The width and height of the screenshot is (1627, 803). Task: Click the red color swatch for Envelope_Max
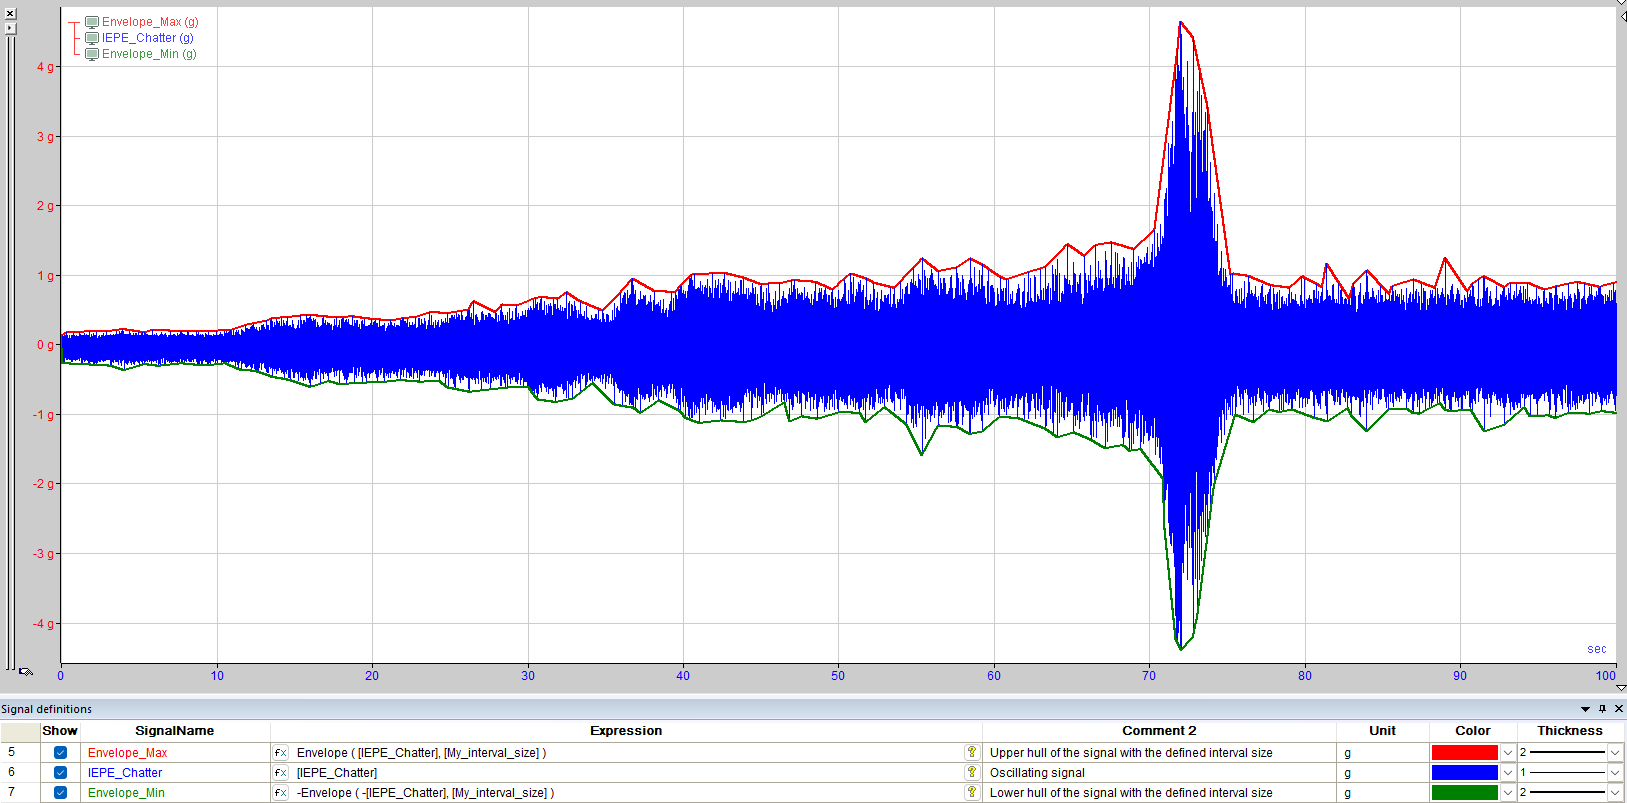[1465, 753]
